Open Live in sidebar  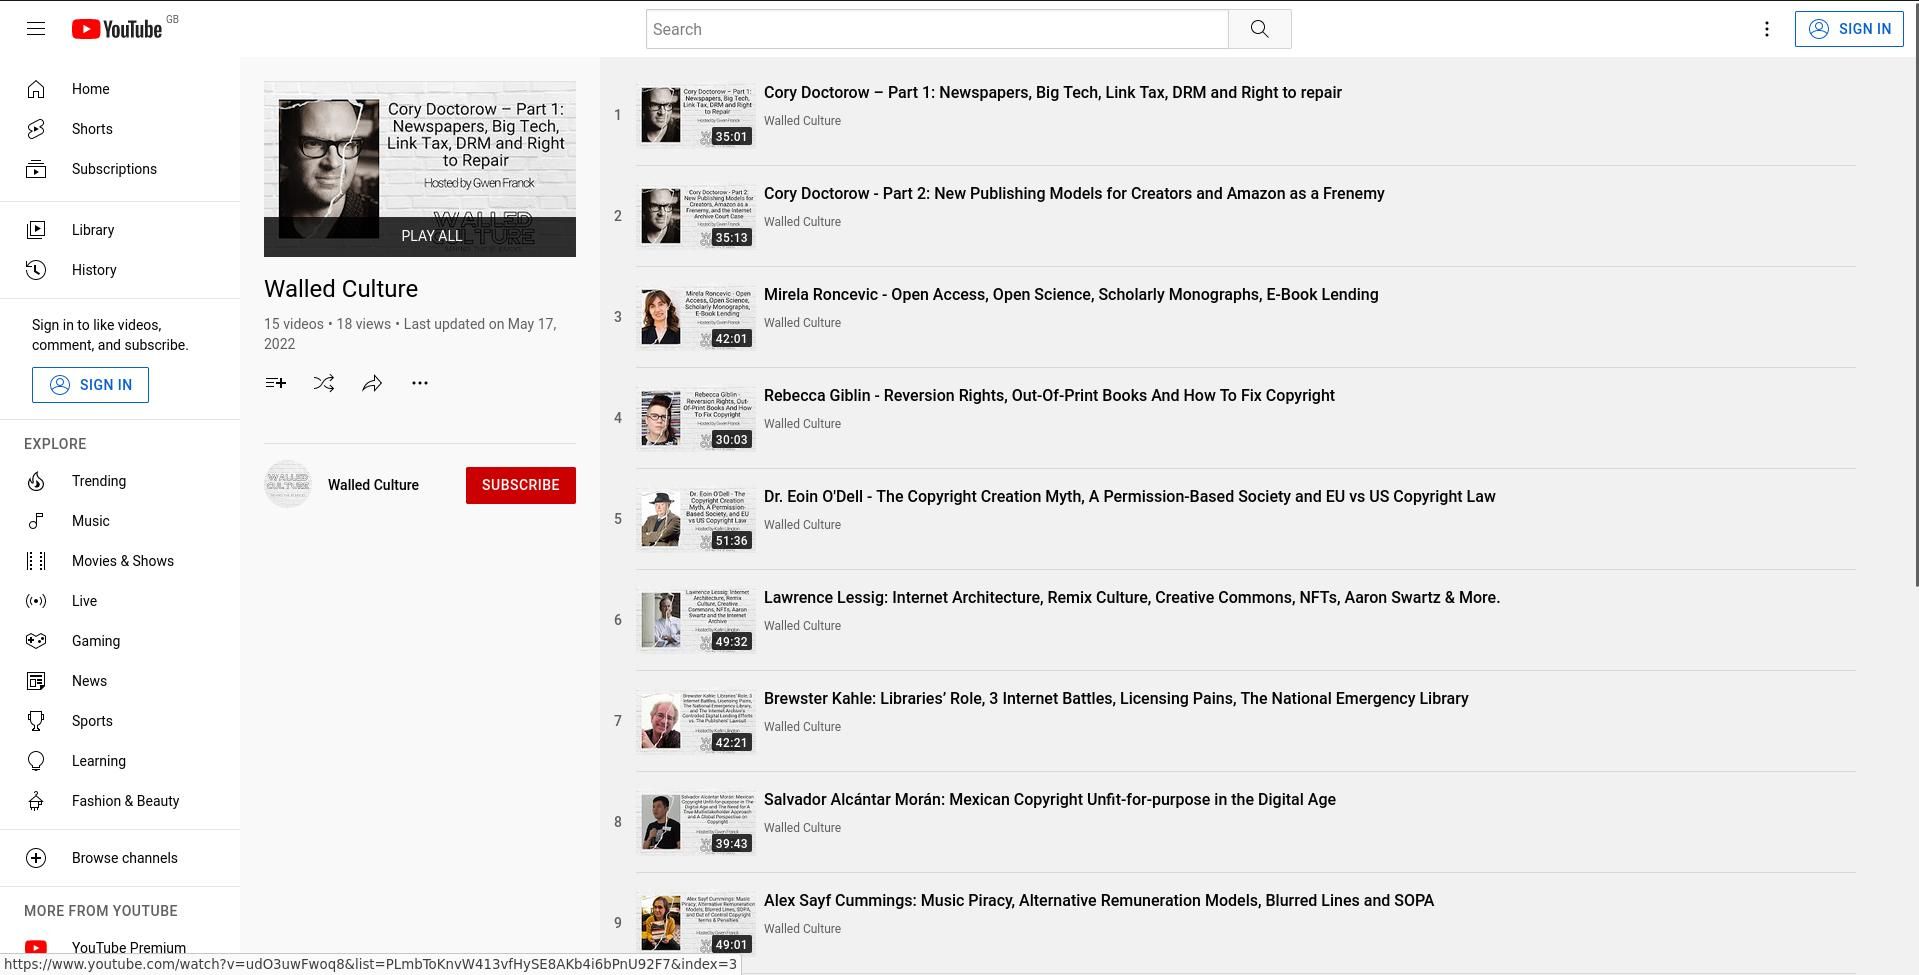(120, 601)
